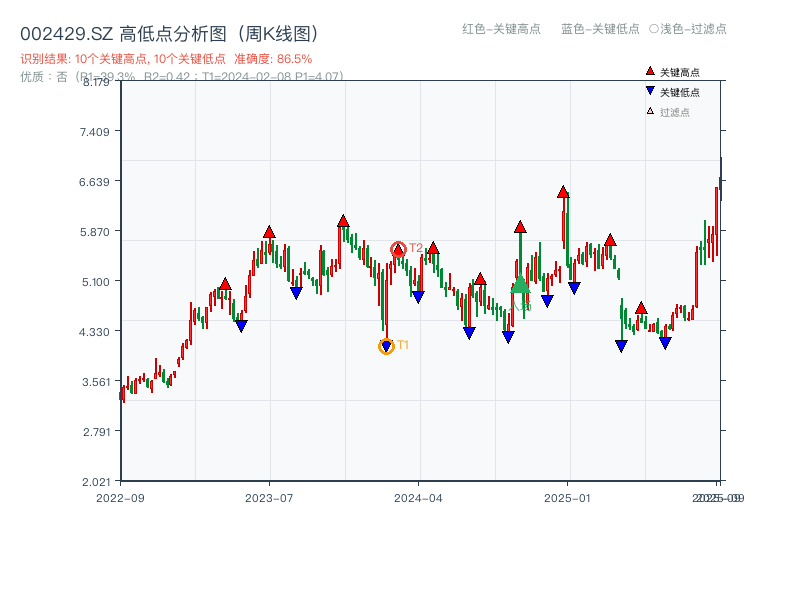Toggle the 关键高点 legend label
Screen dimensions: 800x600
[680, 72]
